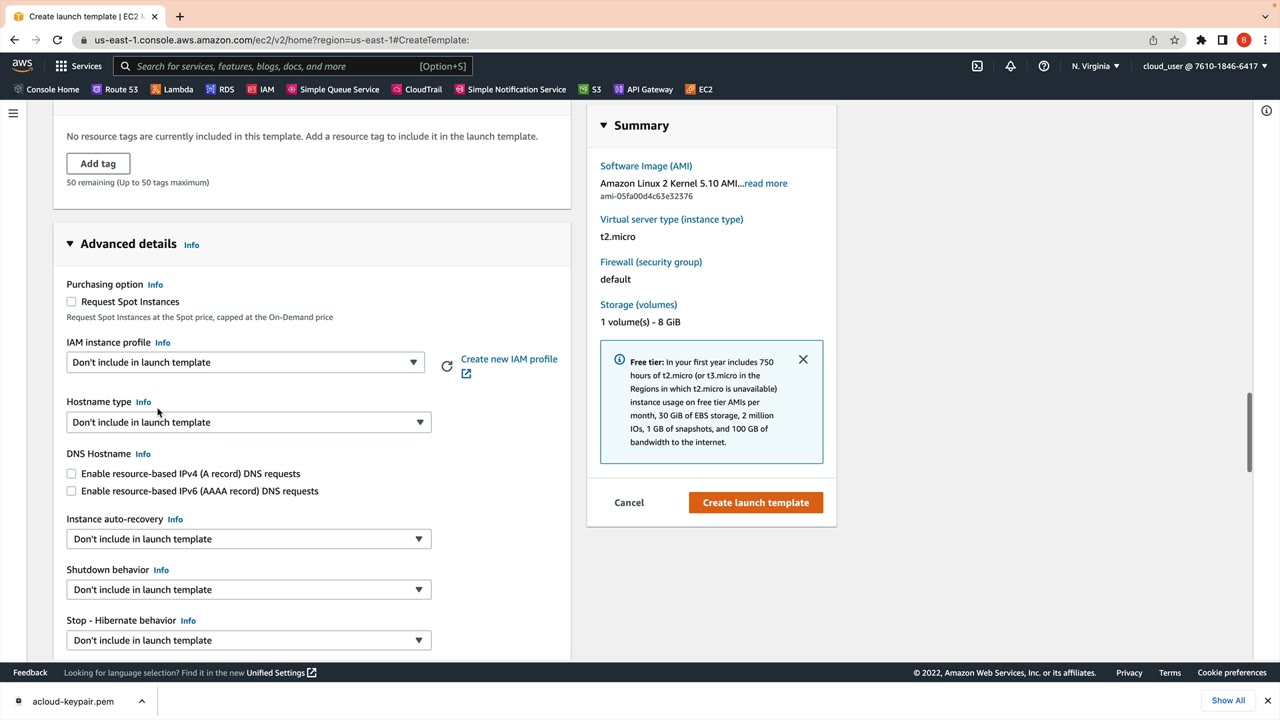This screenshot has height=720, width=1280.
Task: Open the Instance auto-recovery dropdown
Action: point(249,539)
